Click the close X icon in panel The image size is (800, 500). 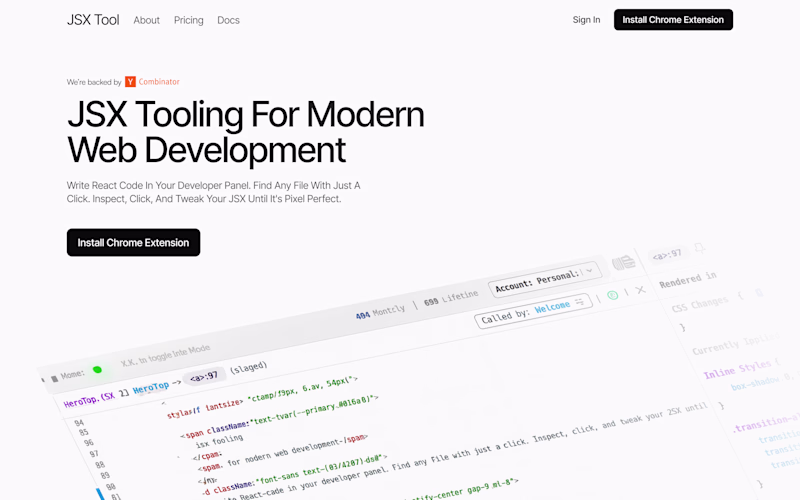641,290
